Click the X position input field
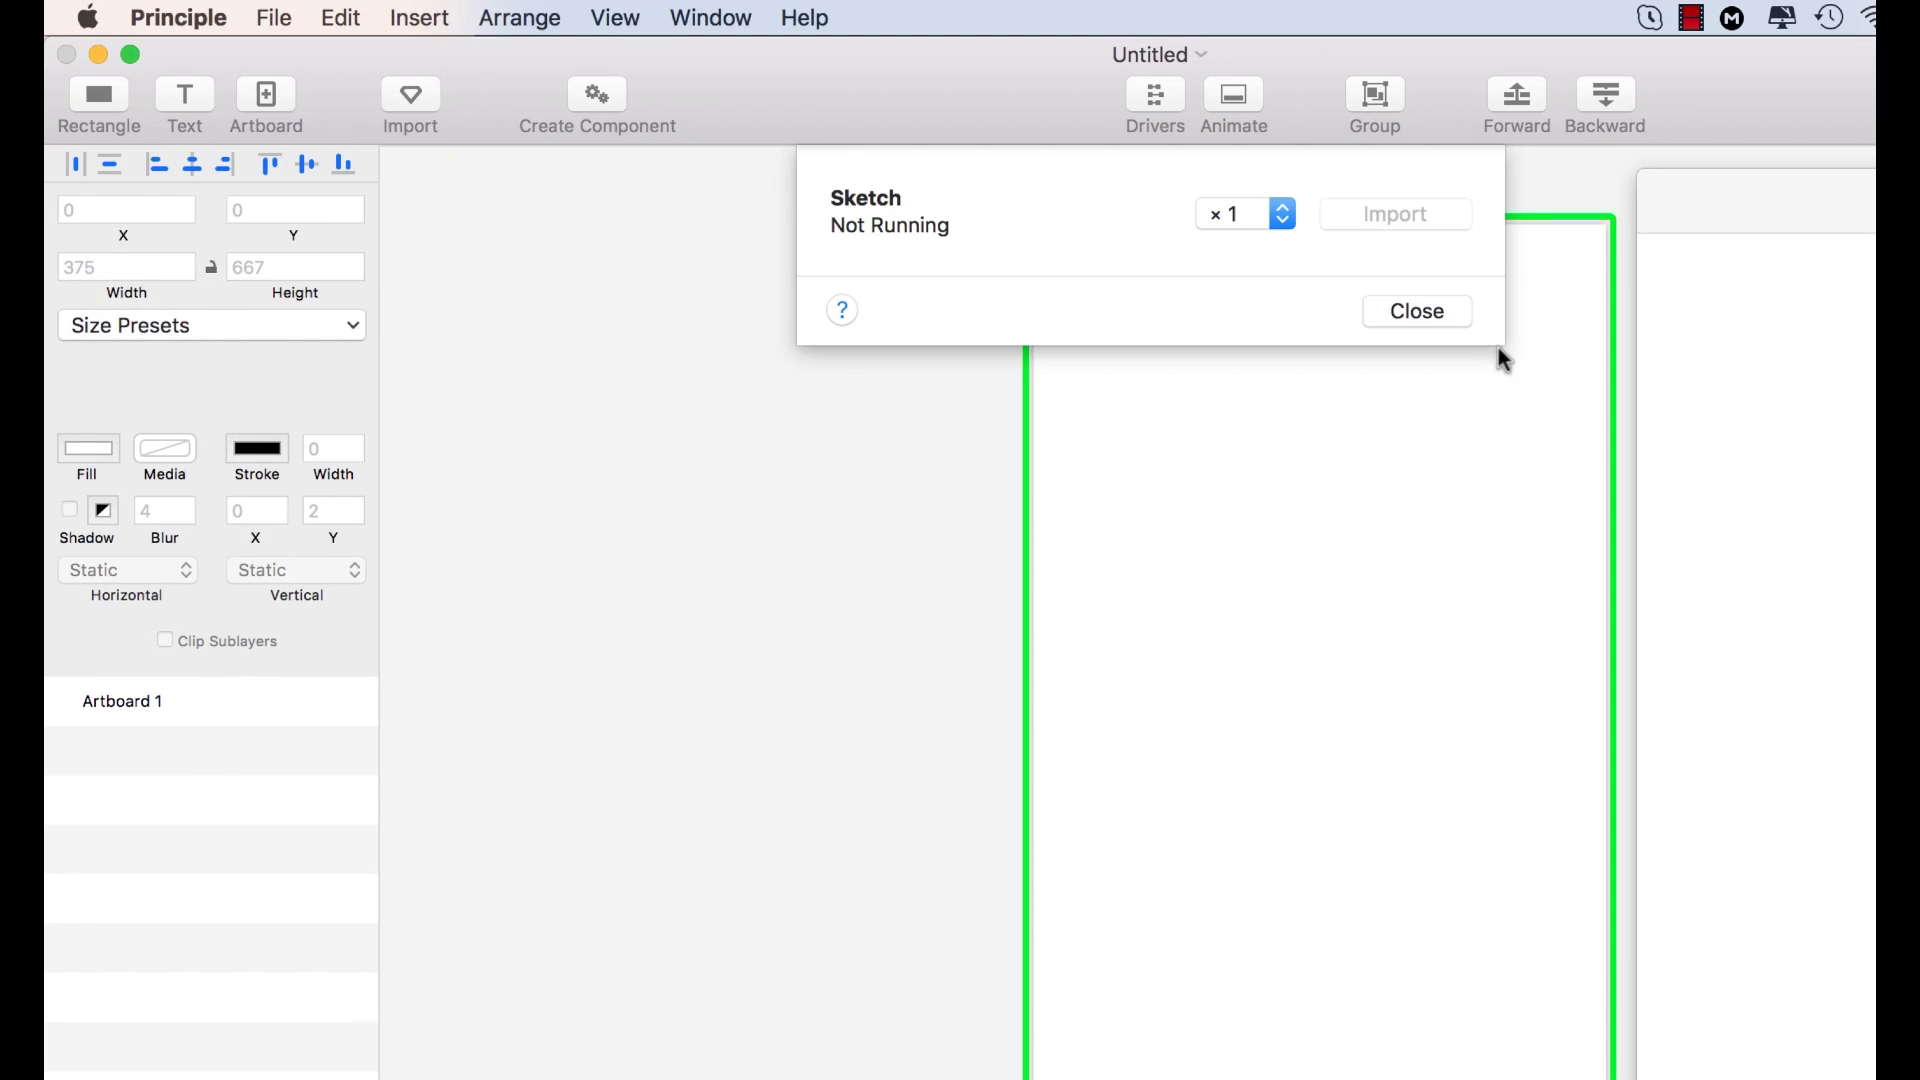This screenshot has width=1920, height=1080. point(127,210)
